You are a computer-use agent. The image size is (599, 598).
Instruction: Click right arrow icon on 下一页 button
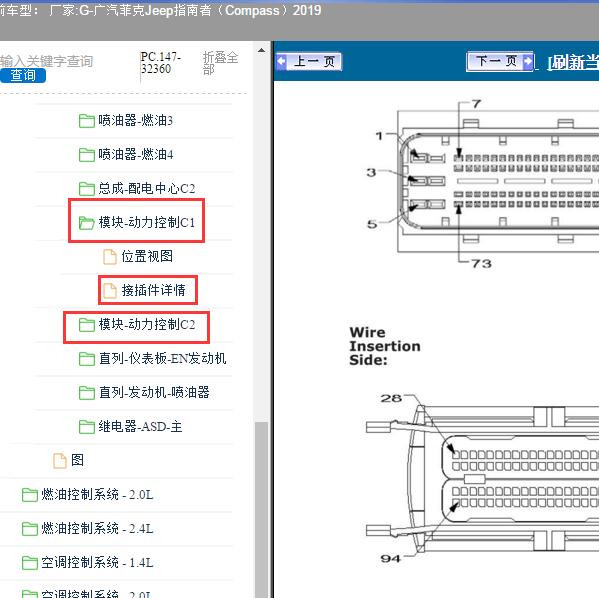(x=528, y=61)
